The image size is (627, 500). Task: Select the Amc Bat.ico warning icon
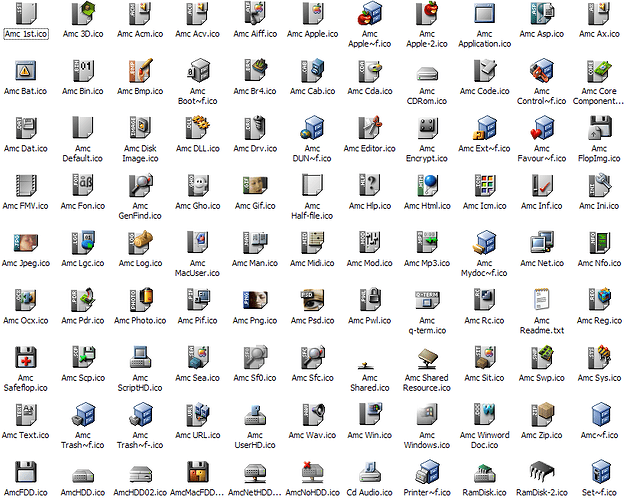26,71
